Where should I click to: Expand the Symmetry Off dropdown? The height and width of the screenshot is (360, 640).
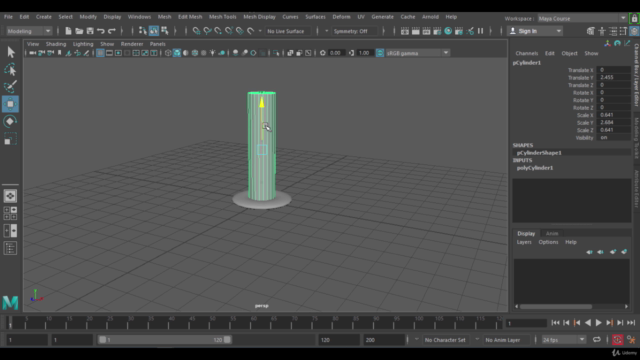[356, 31]
